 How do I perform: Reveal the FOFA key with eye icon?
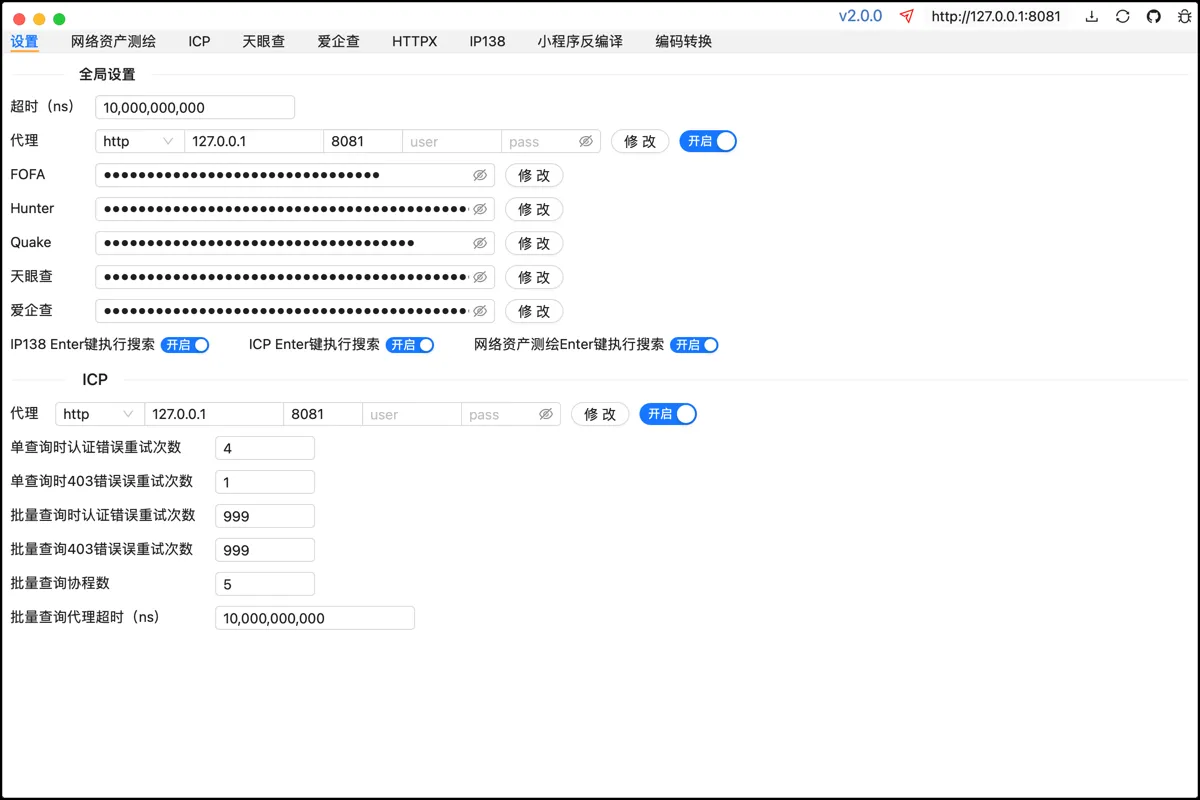480,175
